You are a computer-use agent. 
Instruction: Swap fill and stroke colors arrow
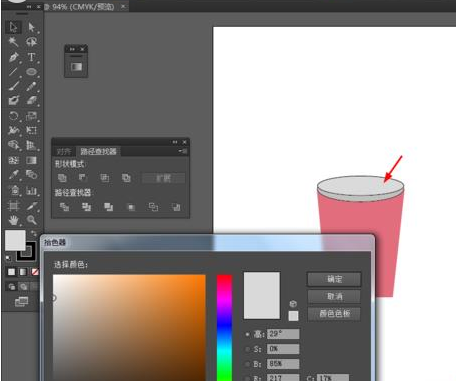tap(33, 233)
